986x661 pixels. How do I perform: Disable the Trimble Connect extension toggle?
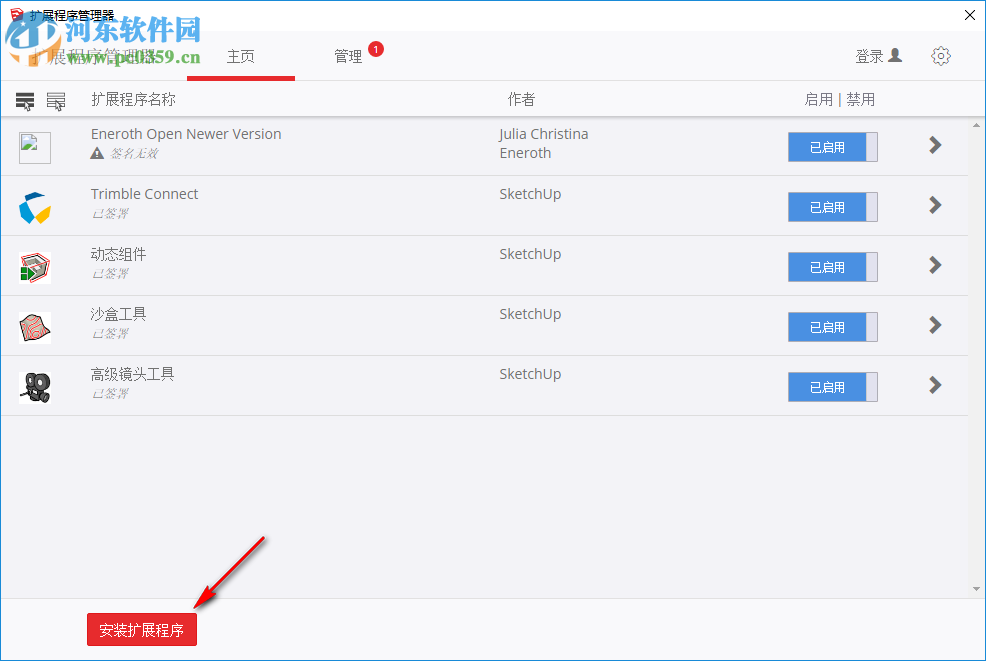click(x=832, y=207)
